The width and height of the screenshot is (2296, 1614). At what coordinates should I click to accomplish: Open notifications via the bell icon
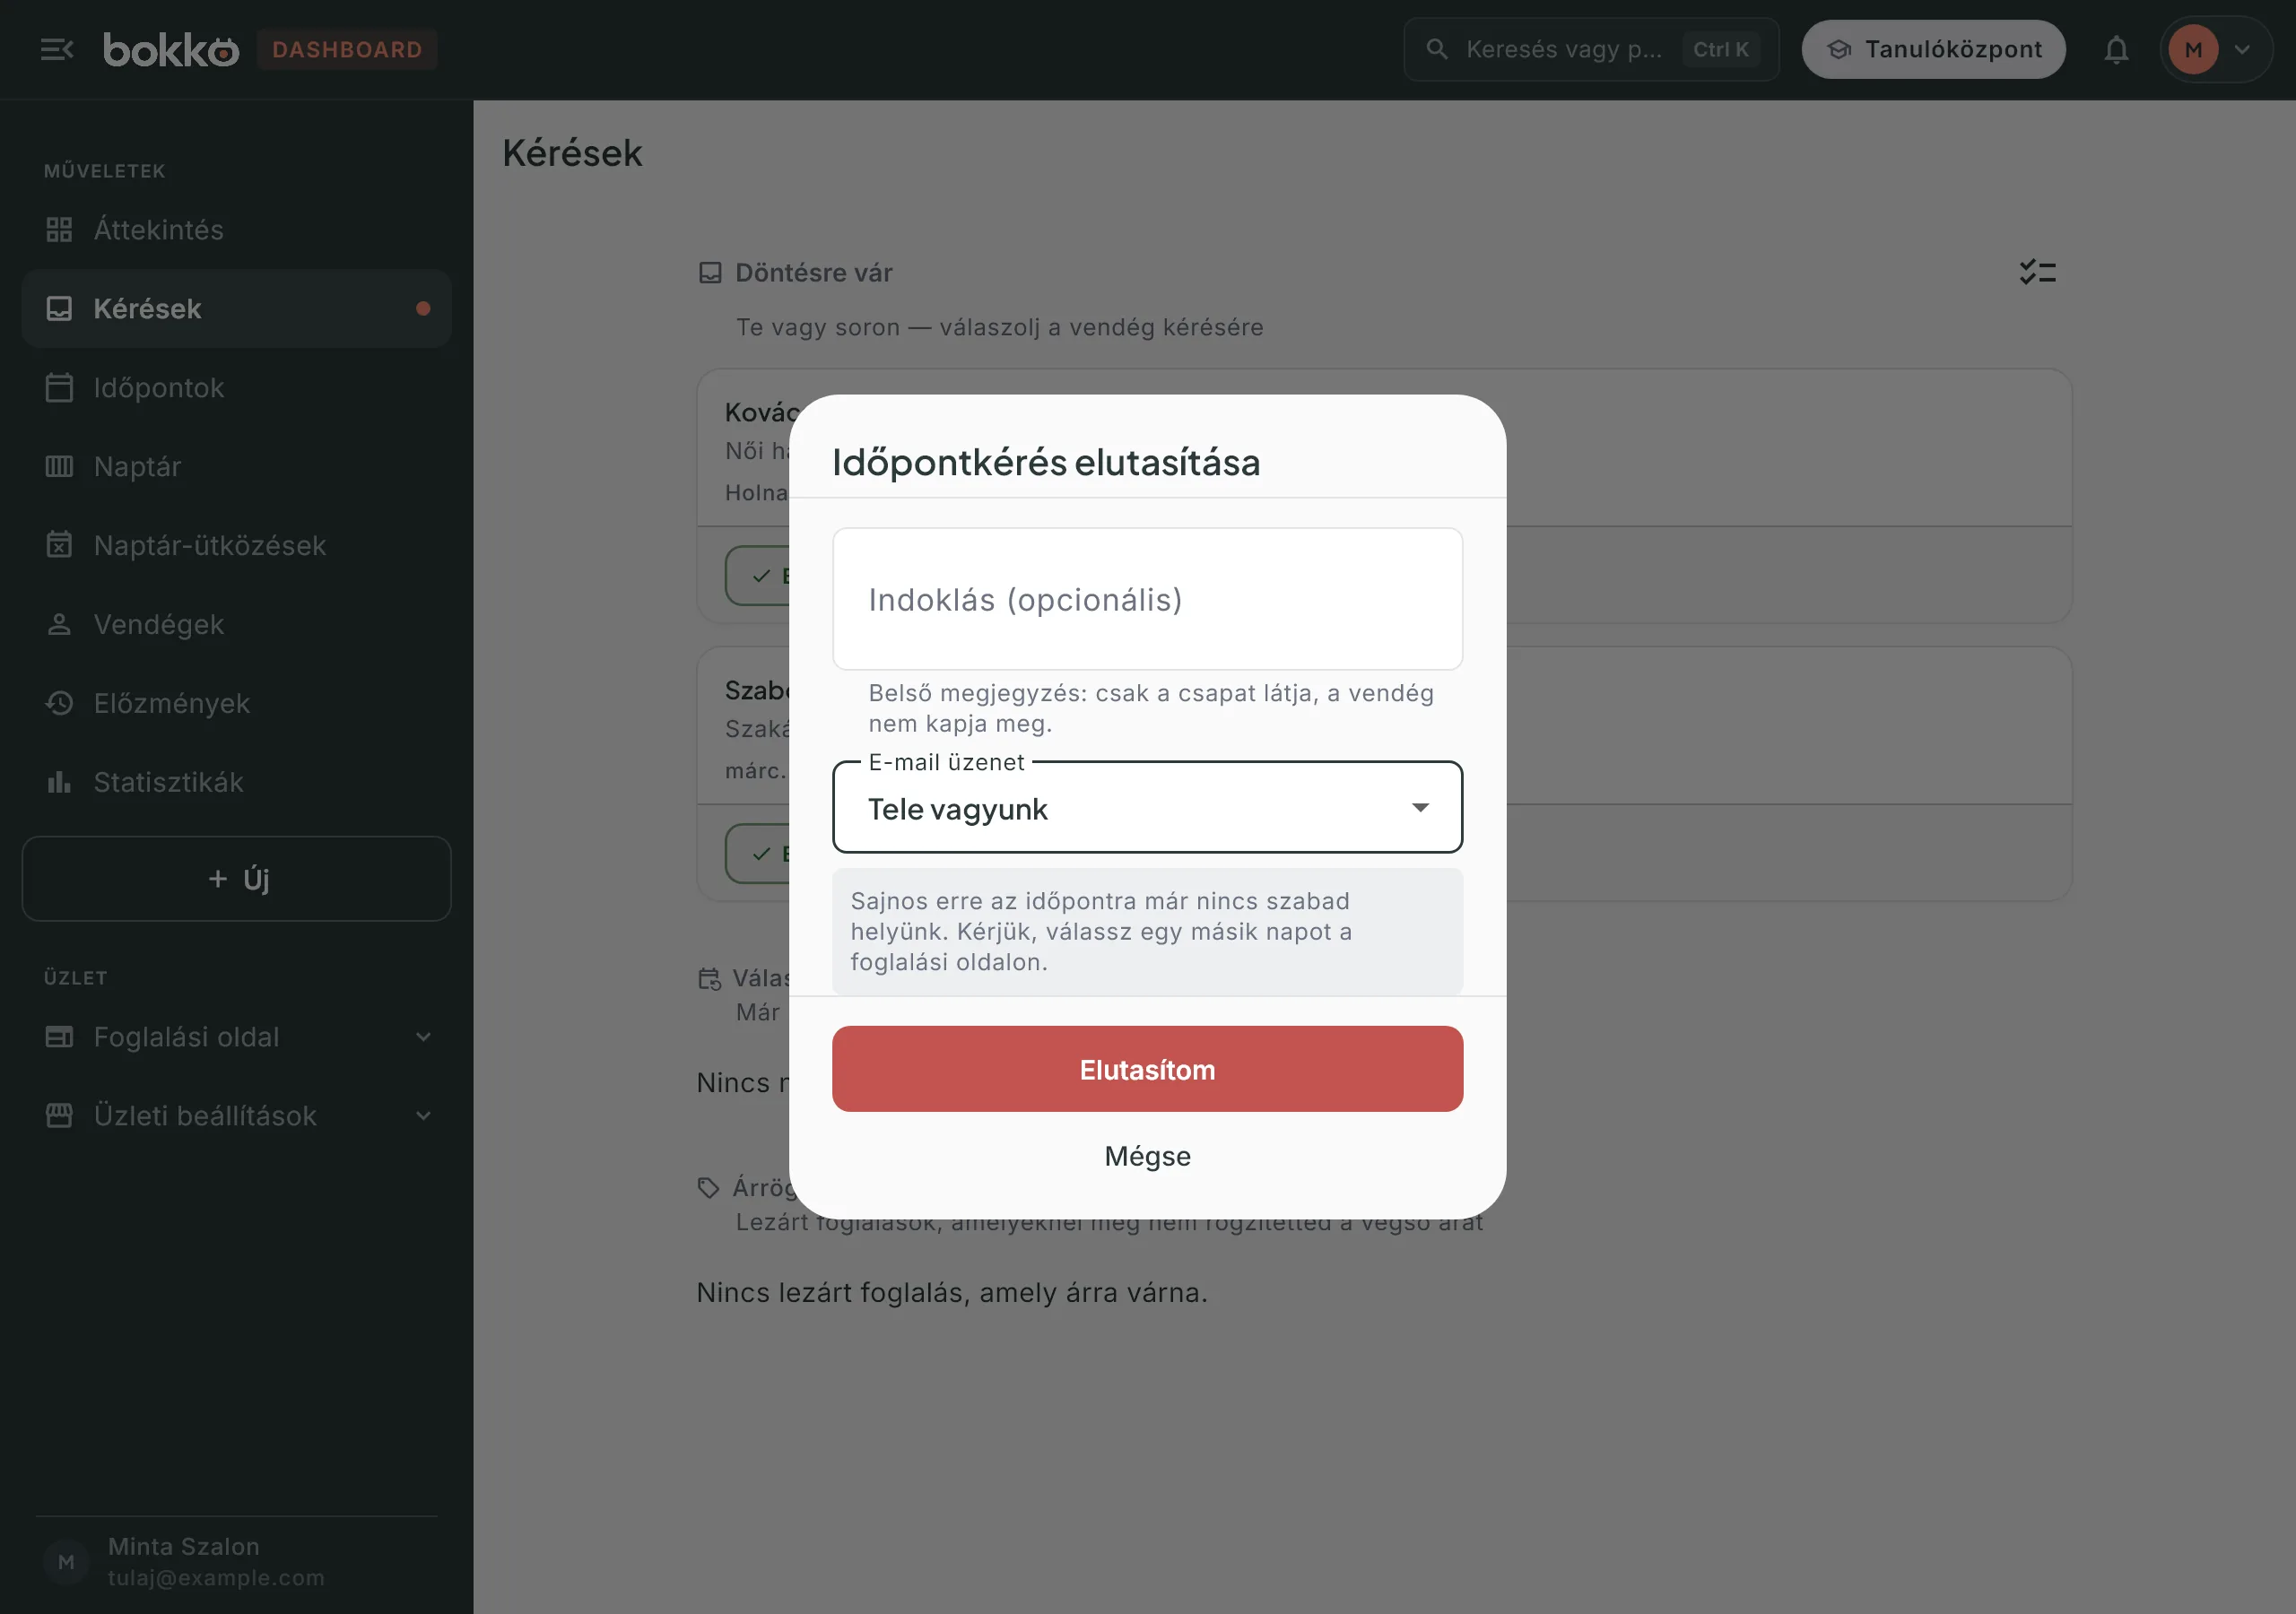click(x=2116, y=49)
